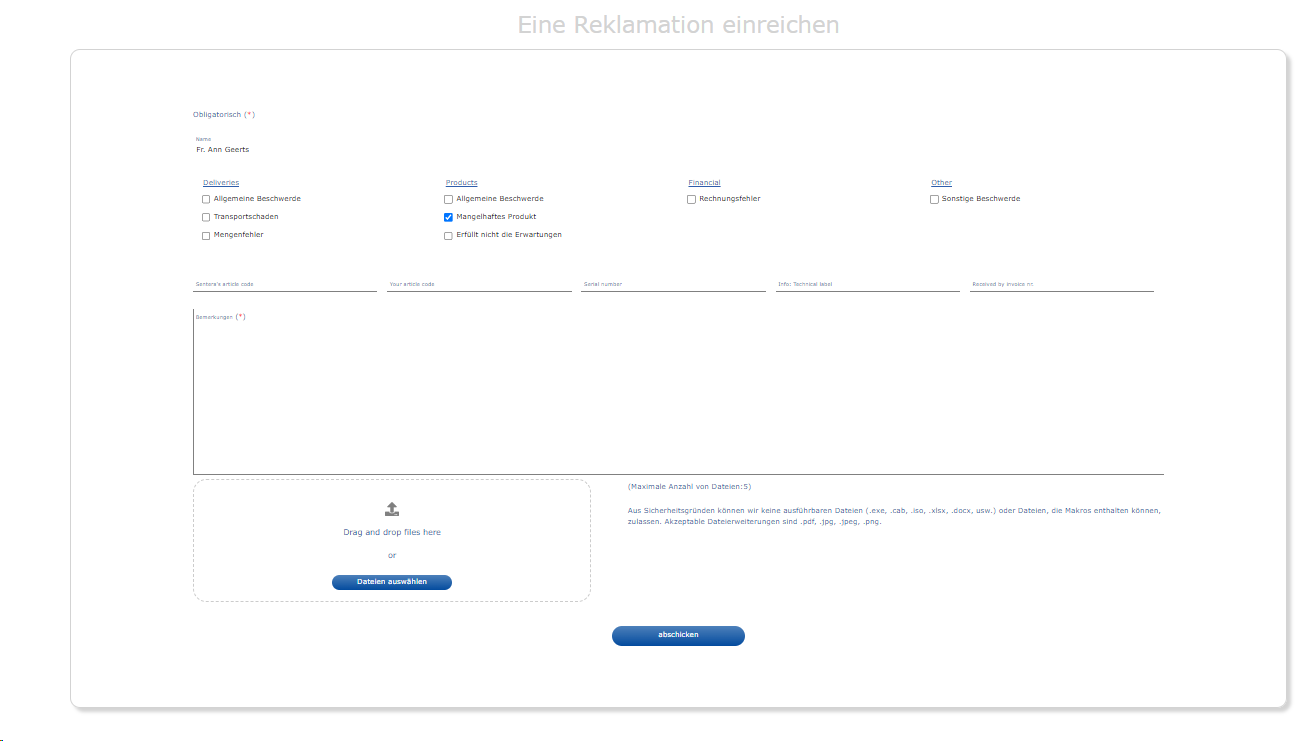Enable the Mengenfehler checkbox
Screen dimensions: 1316x741
(206, 235)
